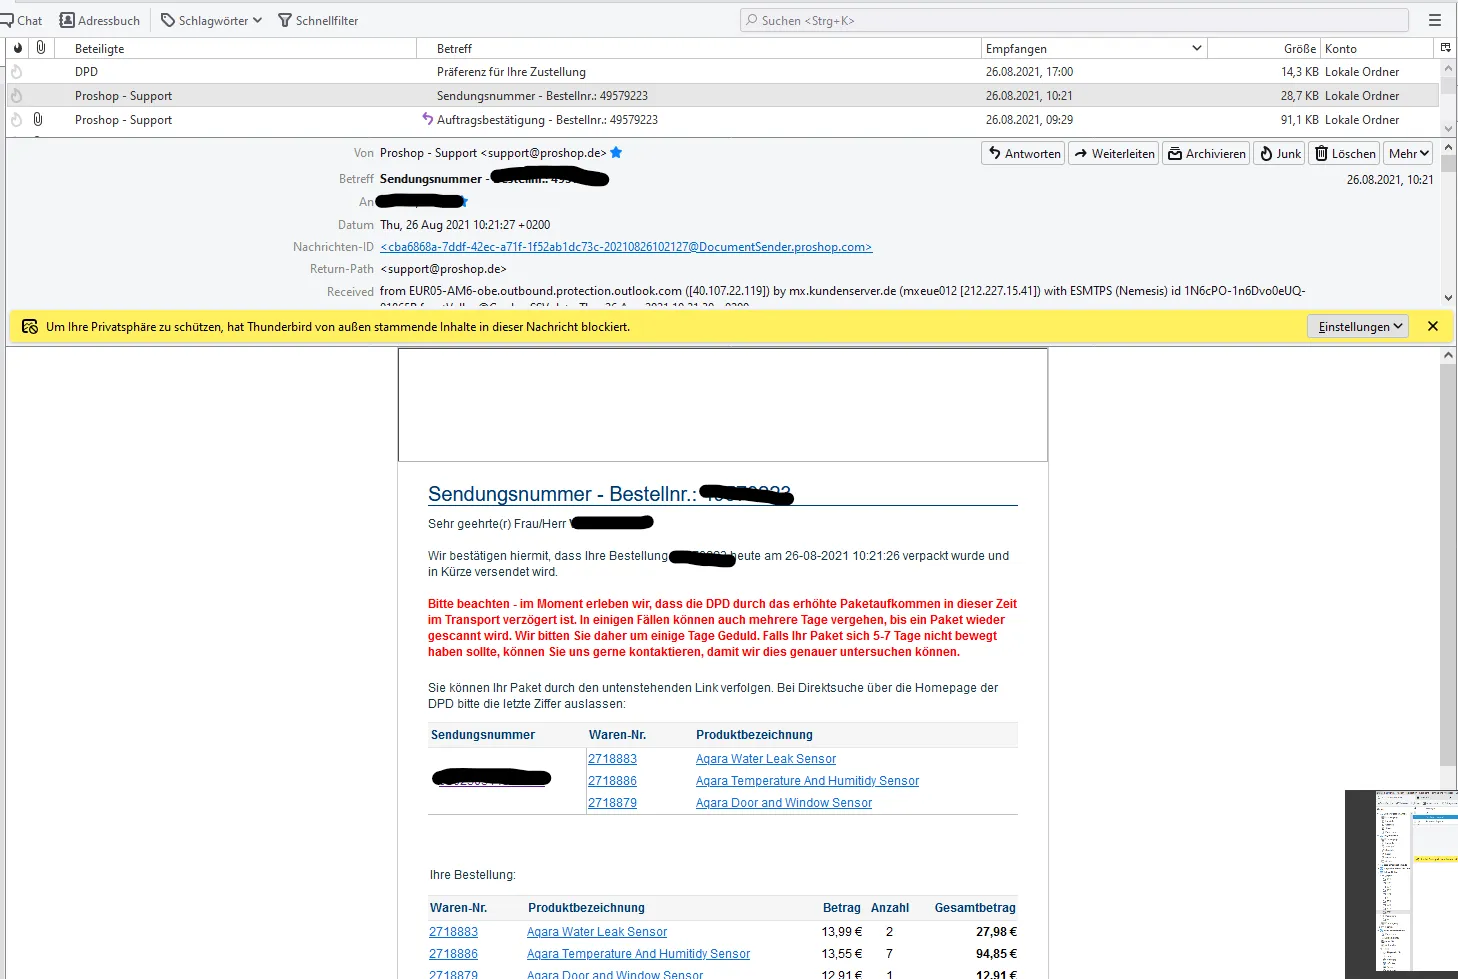Sort messages by Betreff column
Image resolution: width=1458 pixels, height=979 pixels.
698,48
